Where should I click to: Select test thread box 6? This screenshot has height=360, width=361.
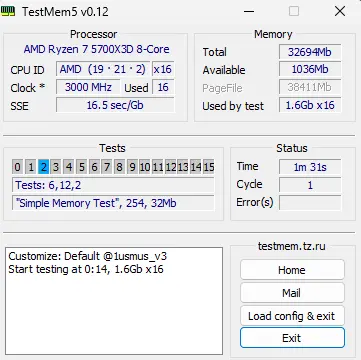point(94,167)
